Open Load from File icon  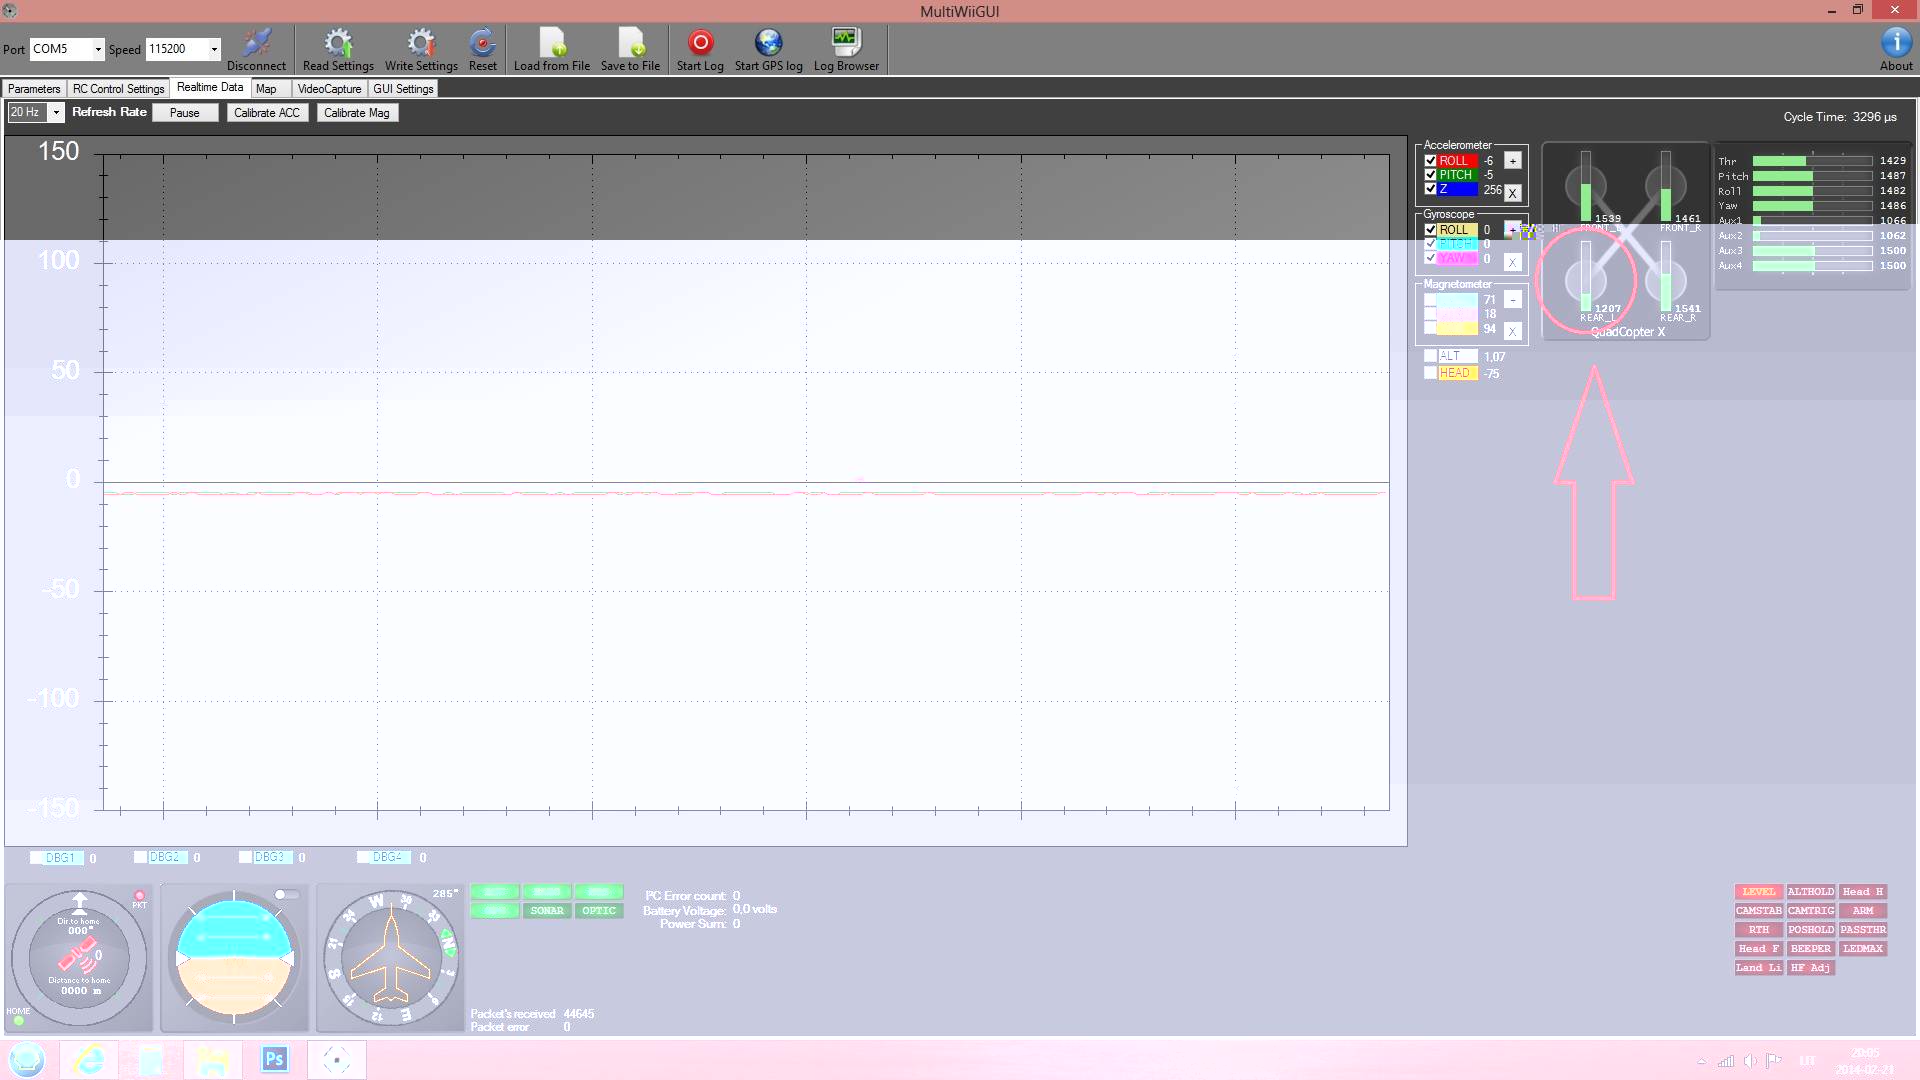pyautogui.click(x=552, y=43)
